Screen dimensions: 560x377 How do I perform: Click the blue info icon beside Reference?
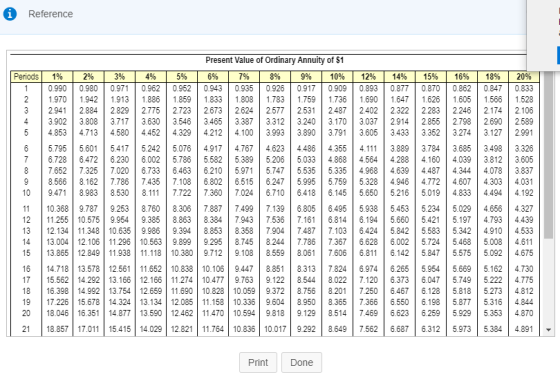10,14
